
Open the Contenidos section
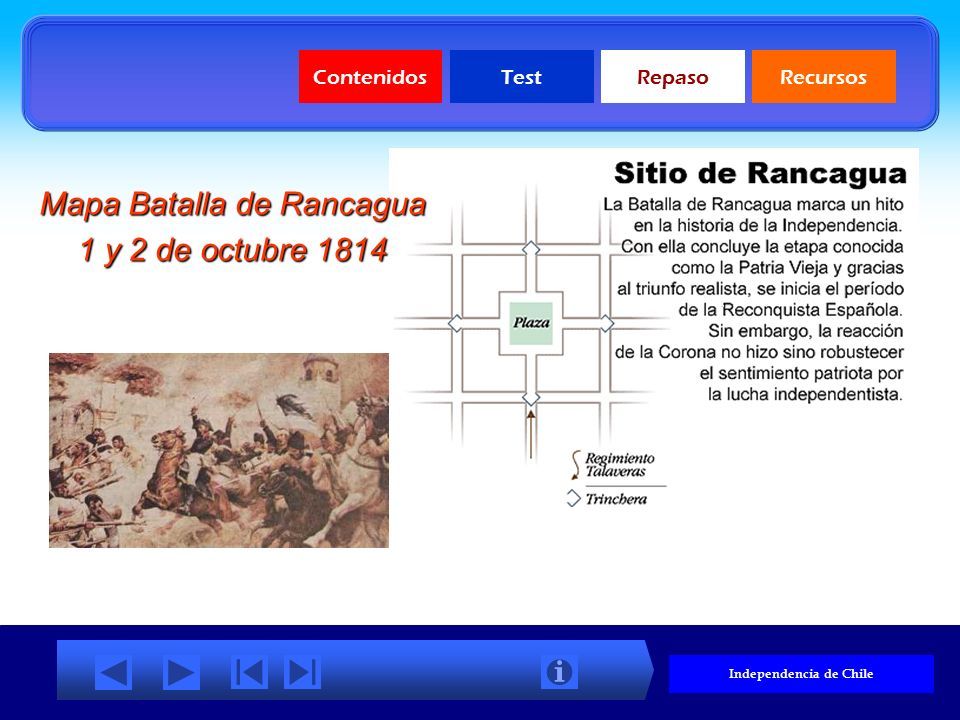point(370,77)
